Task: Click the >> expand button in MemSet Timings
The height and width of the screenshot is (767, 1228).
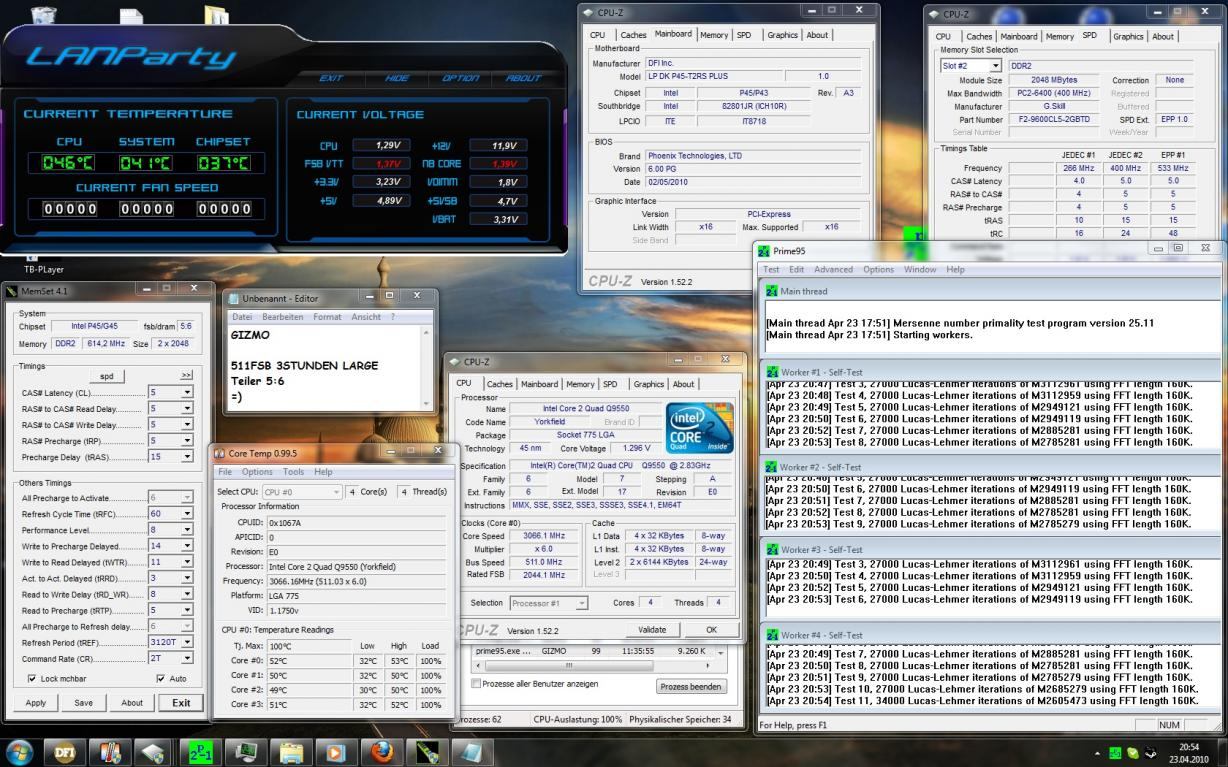Action: click(186, 376)
